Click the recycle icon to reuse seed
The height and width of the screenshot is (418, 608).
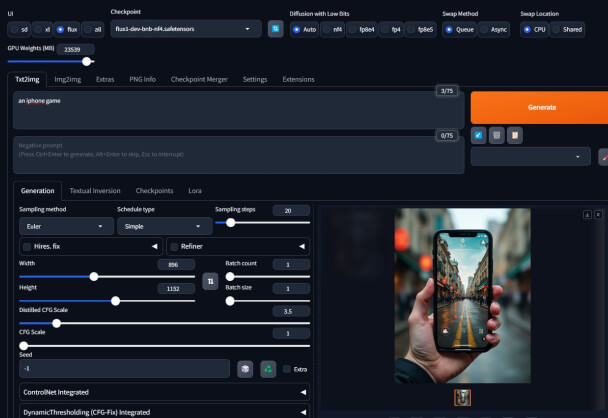tap(267, 369)
